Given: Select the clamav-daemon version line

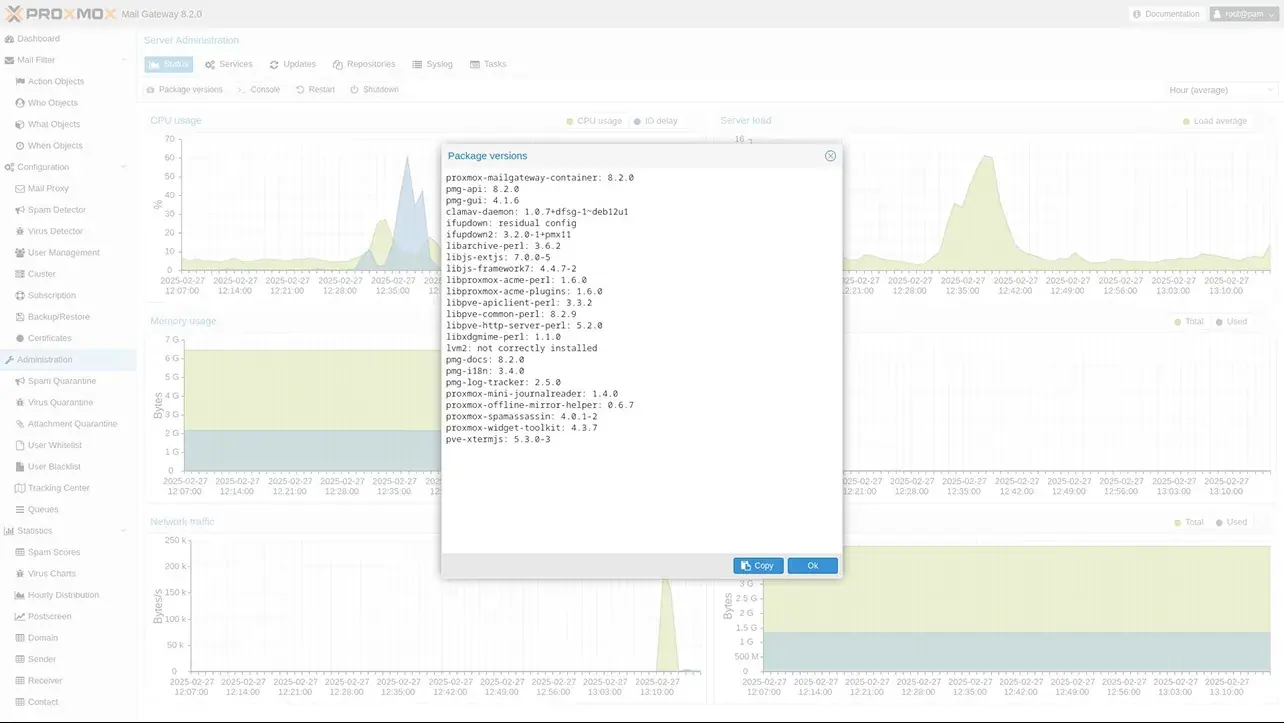Looking at the screenshot, I should (x=537, y=212).
